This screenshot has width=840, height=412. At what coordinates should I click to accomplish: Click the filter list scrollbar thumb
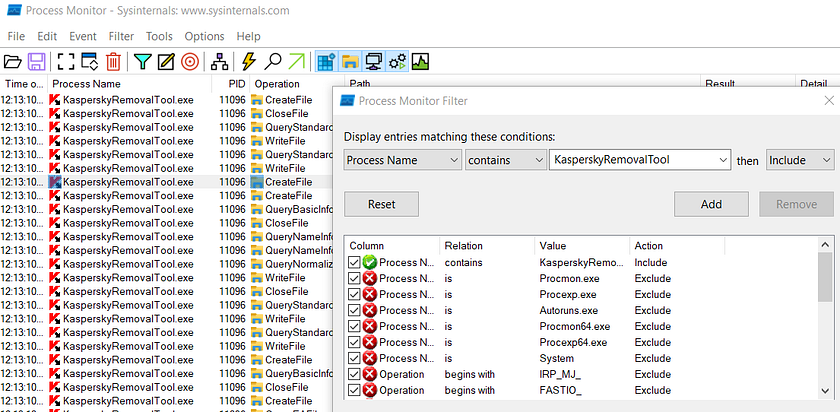click(x=826, y=277)
